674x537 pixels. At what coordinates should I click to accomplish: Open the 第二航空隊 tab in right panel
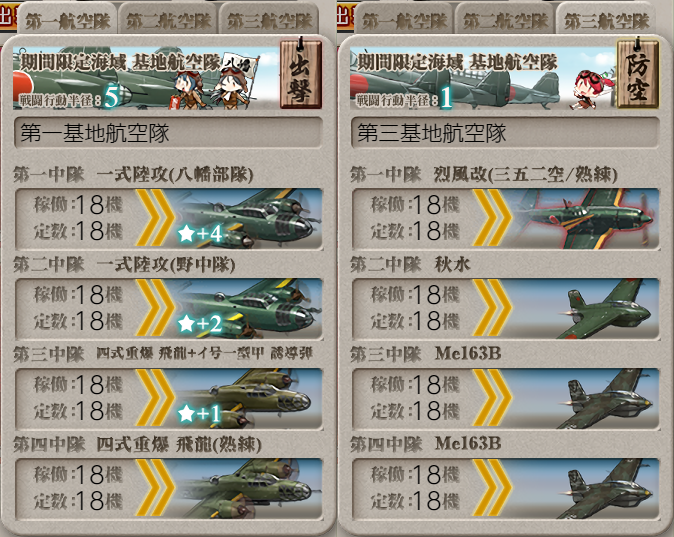pyautogui.click(x=505, y=20)
